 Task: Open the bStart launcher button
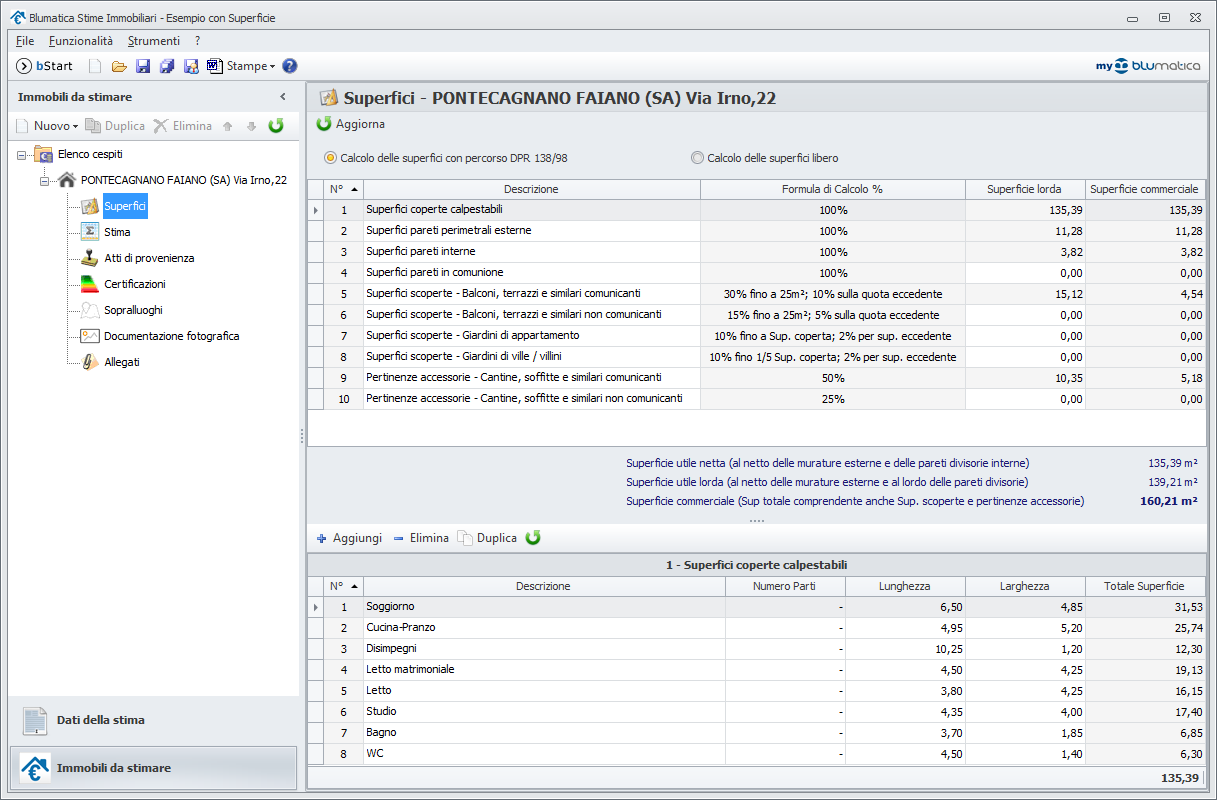point(45,66)
